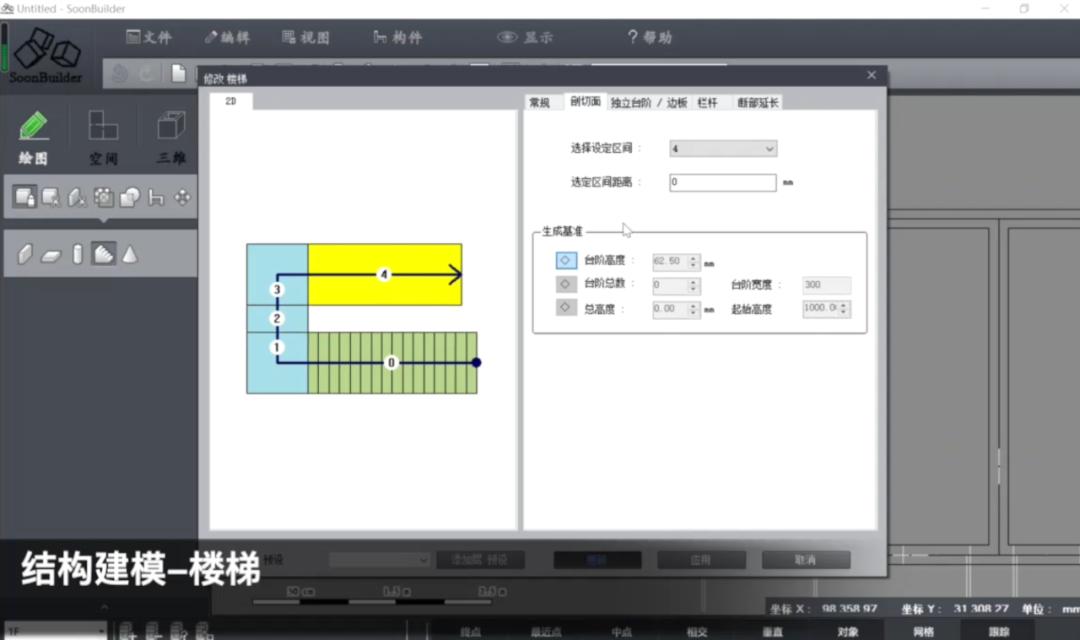Click inside the 选定区间距离 input field
Screen dimensions: 1080x640
(x=722, y=182)
